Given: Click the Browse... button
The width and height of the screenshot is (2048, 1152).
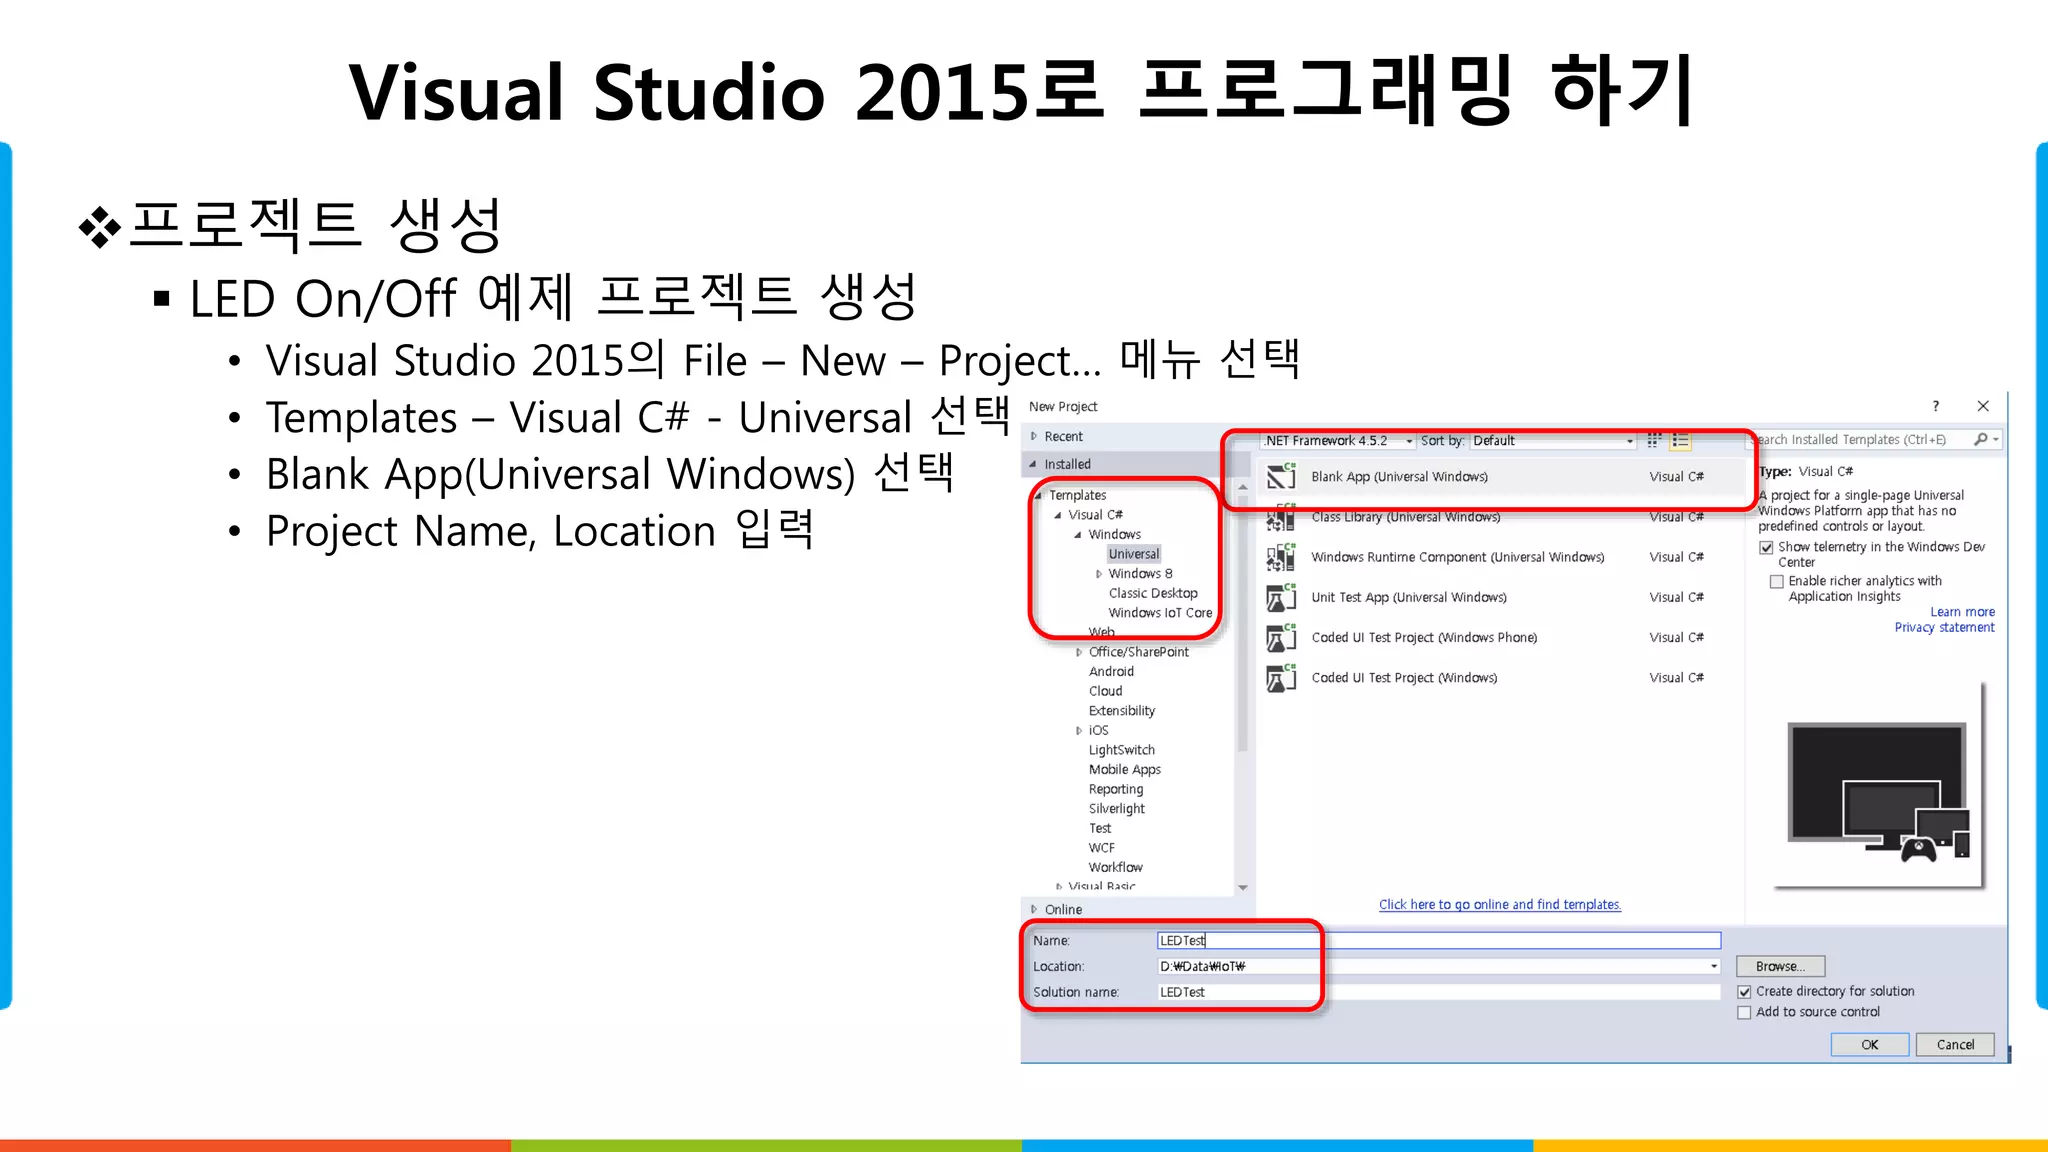Looking at the screenshot, I should pyautogui.click(x=1780, y=966).
